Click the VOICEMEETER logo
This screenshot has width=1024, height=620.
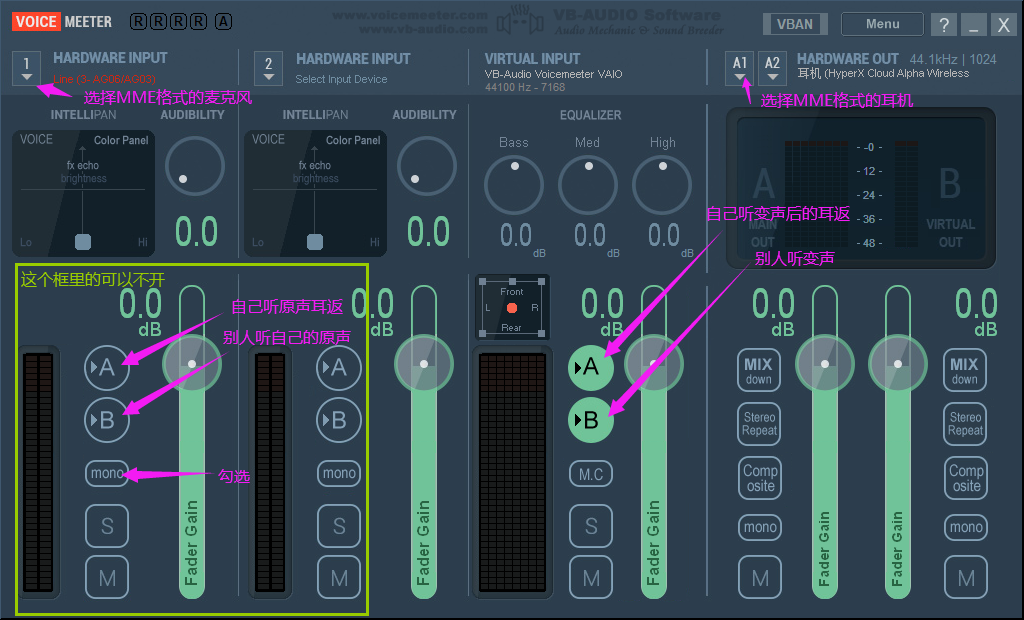point(62,22)
